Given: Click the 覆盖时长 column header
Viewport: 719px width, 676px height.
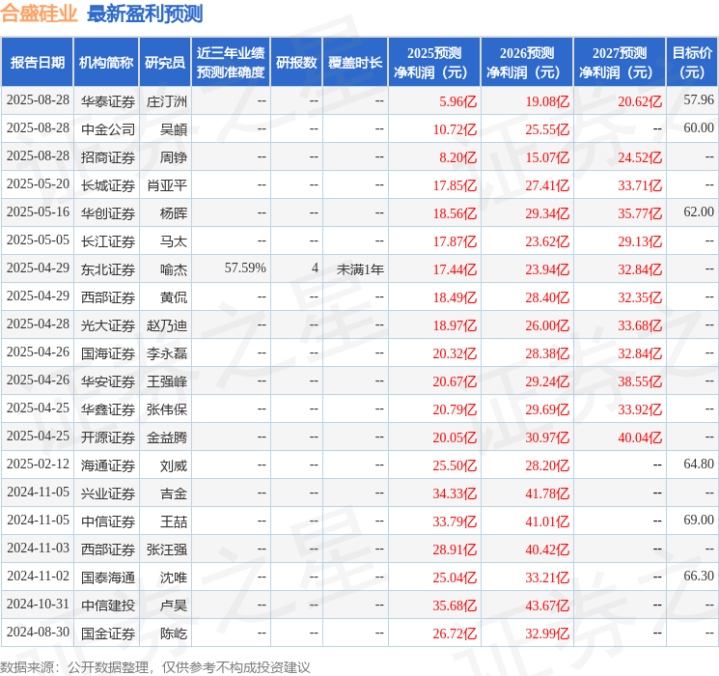Looking at the screenshot, I should point(355,62).
